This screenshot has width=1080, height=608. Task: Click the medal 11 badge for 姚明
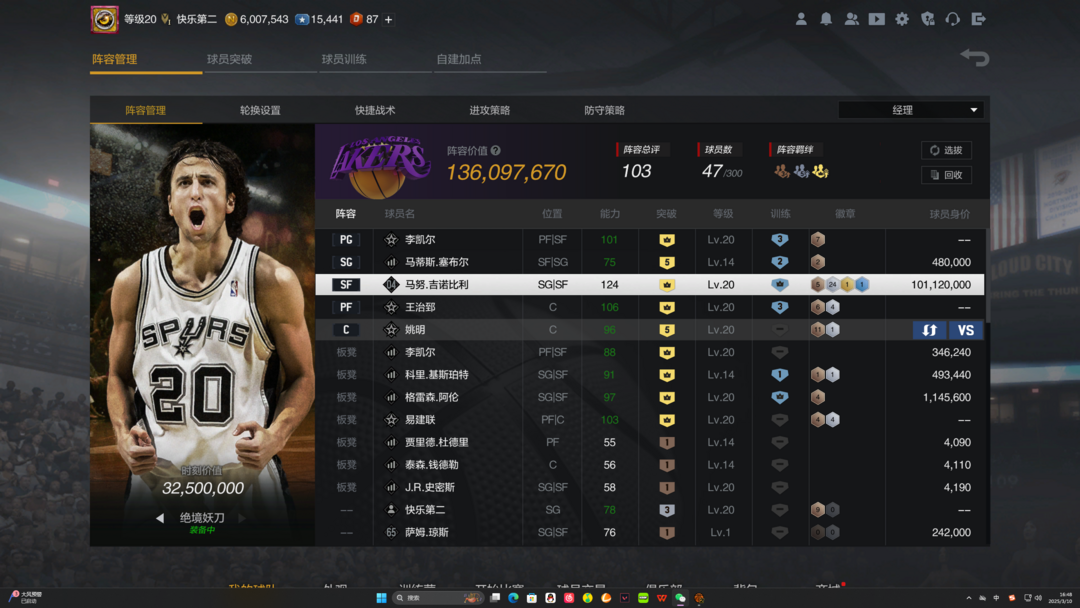coord(818,330)
